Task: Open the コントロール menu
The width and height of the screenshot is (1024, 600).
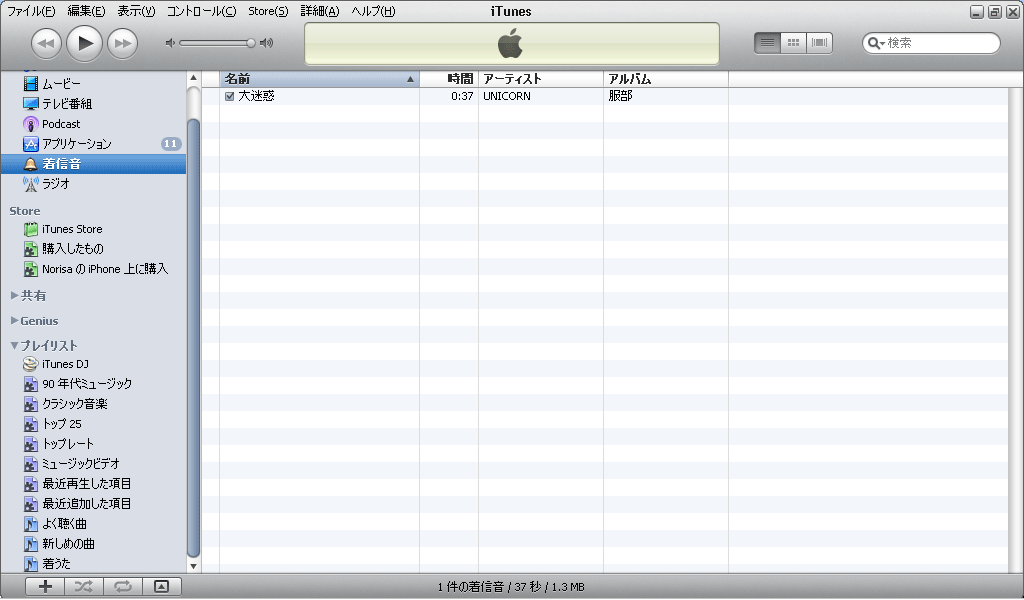Action: [201, 11]
